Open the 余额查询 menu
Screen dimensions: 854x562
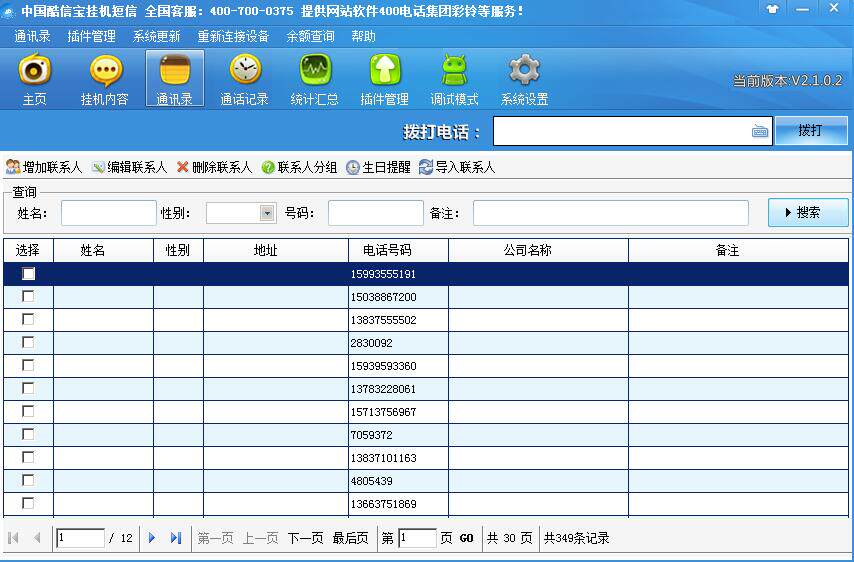click(x=310, y=36)
